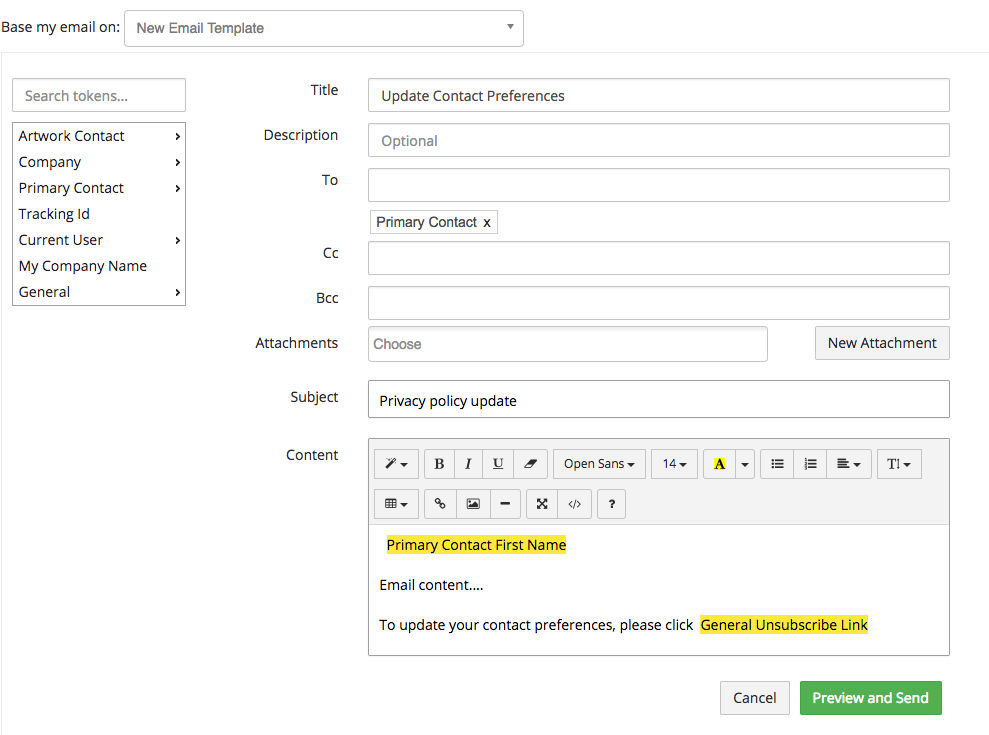The image size is (989, 735).
Task: Click the Preview and Send button
Action: click(870, 698)
